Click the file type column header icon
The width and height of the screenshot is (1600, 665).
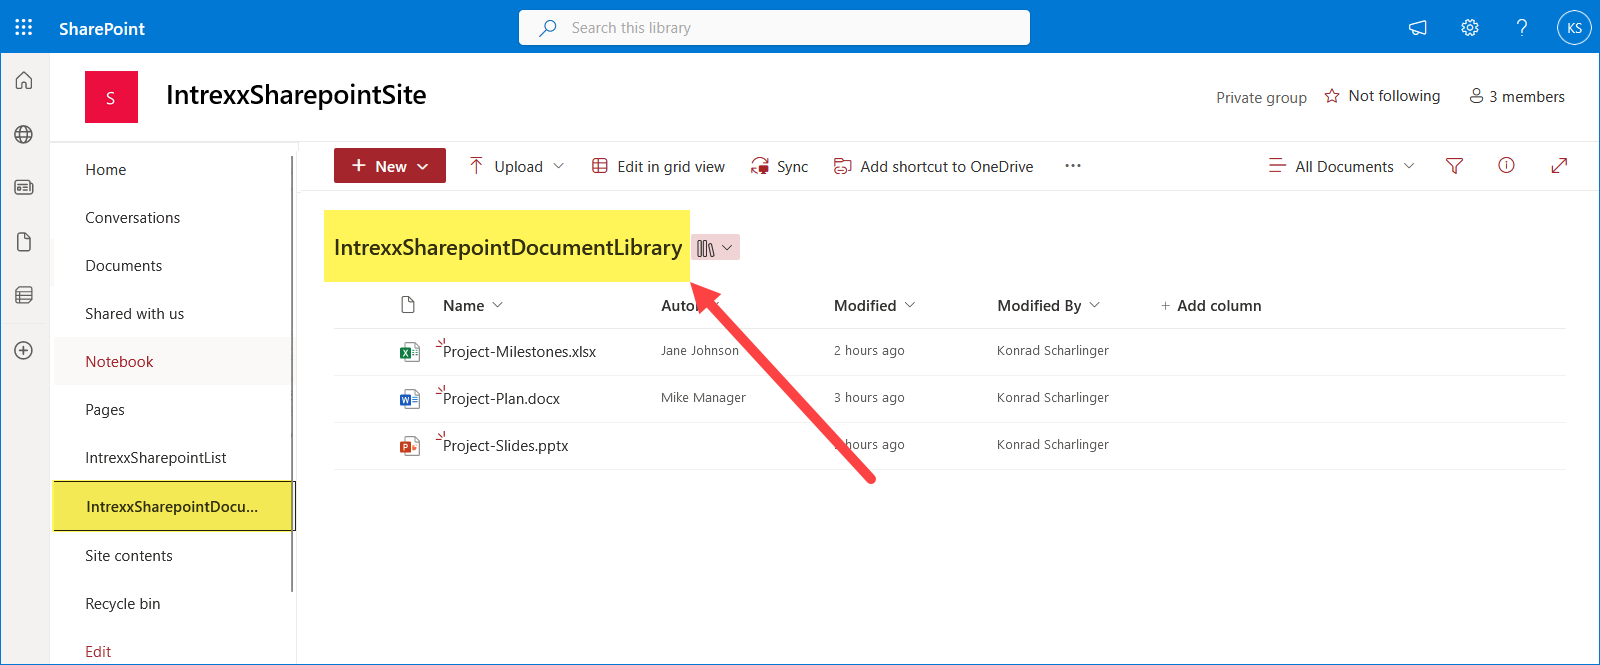click(x=408, y=305)
